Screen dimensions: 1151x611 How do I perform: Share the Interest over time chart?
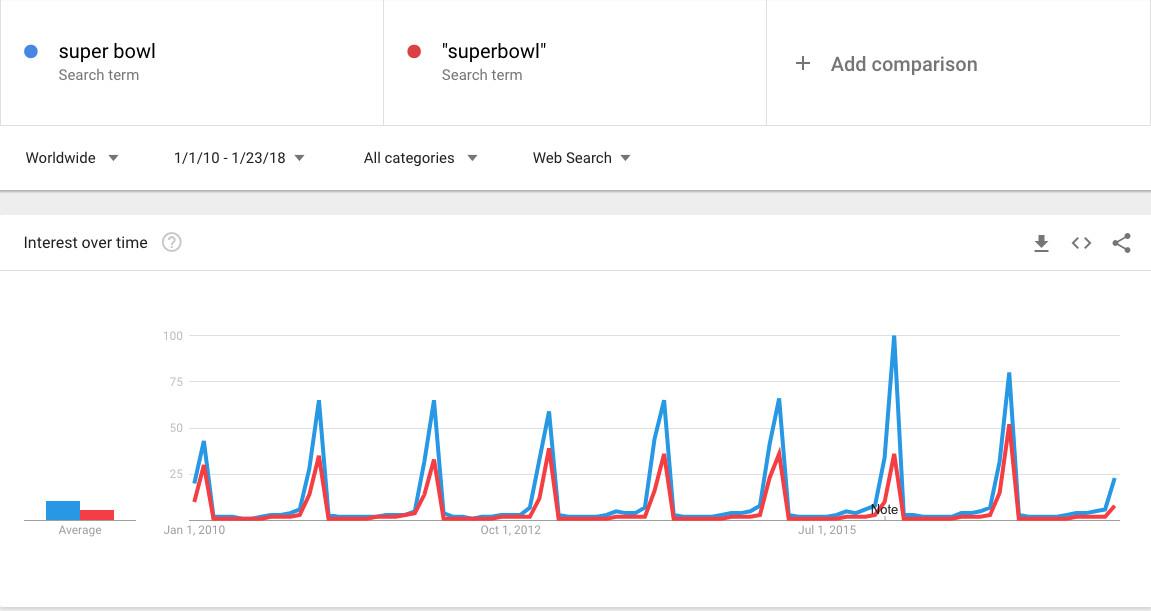1121,243
